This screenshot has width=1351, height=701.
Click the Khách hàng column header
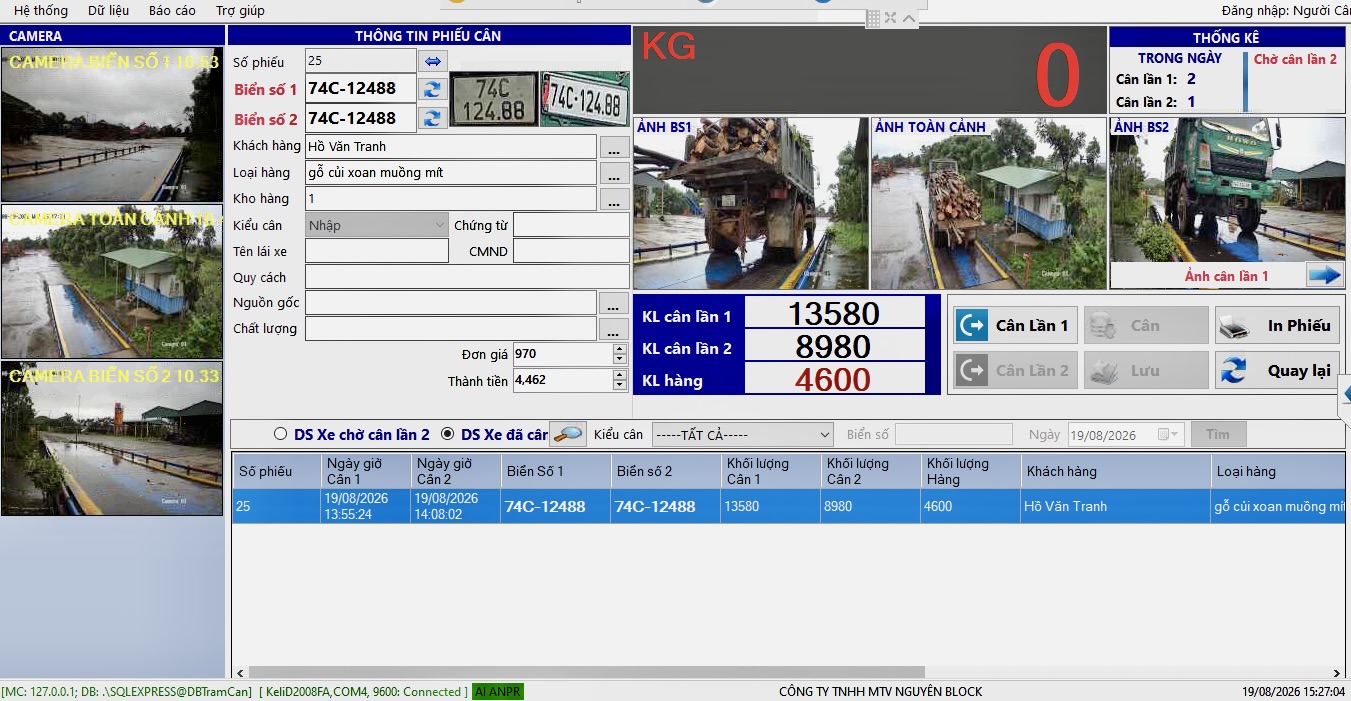pyautogui.click(x=1115, y=471)
